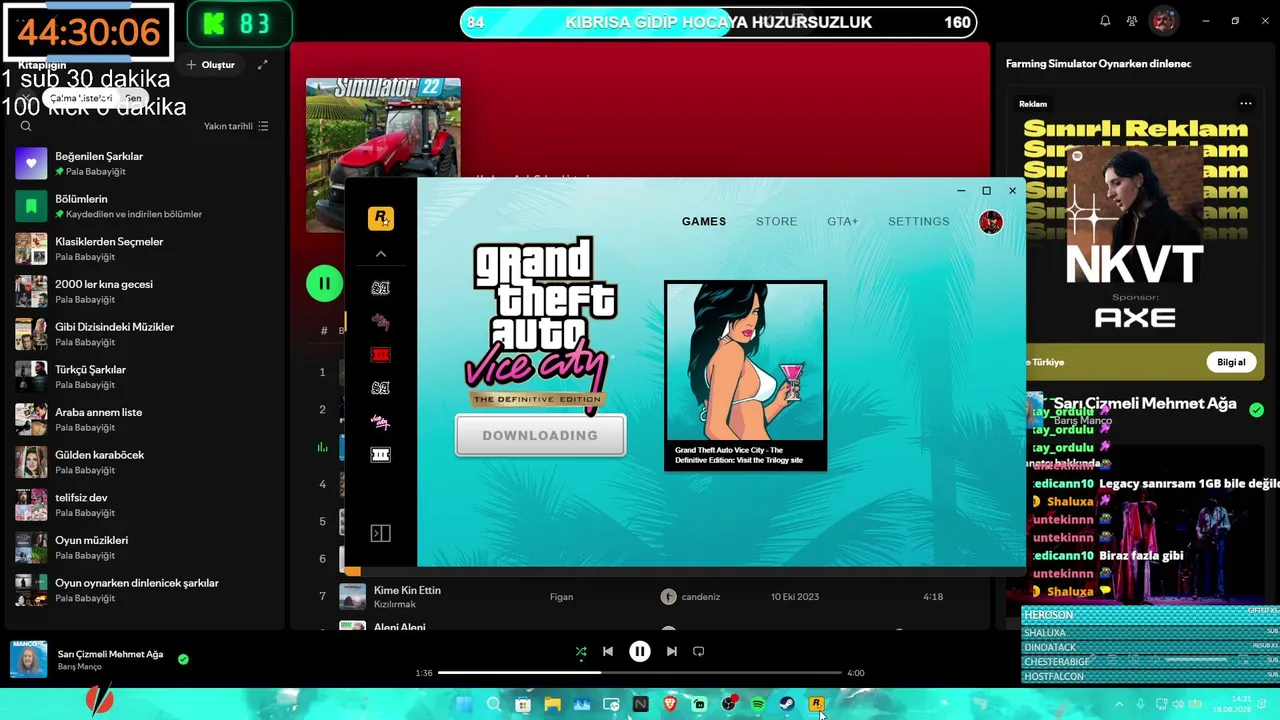Open Bölümlerin saved episodes
The image size is (1280, 720).
click(x=143, y=206)
